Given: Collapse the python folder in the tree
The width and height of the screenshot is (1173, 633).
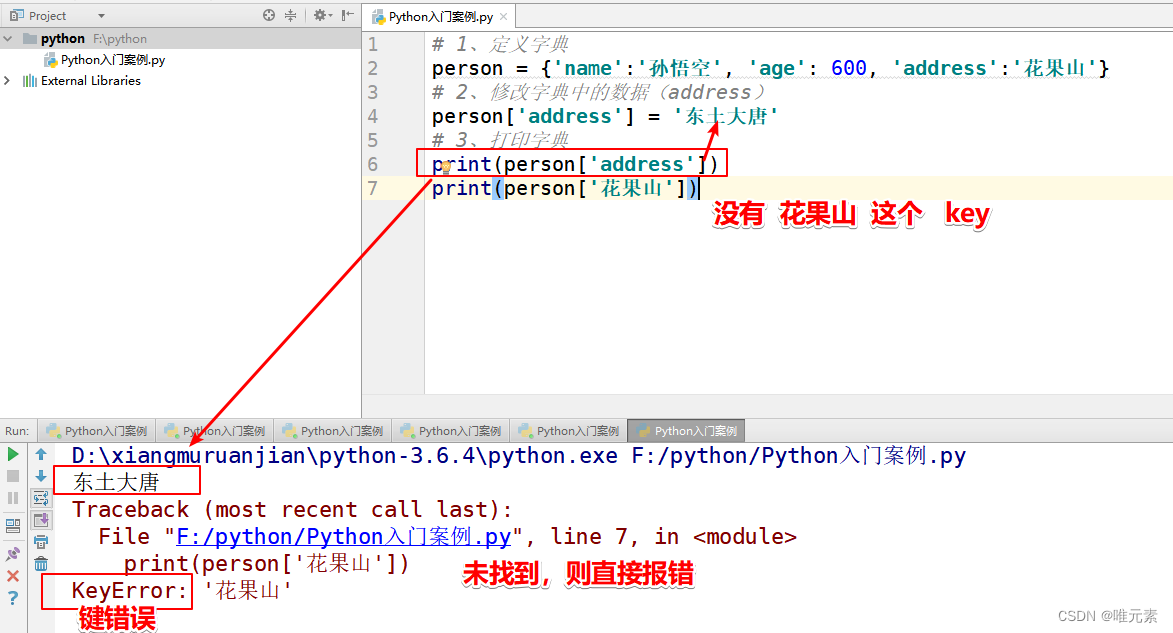Looking at the screenshot, I should click(7, 38).
